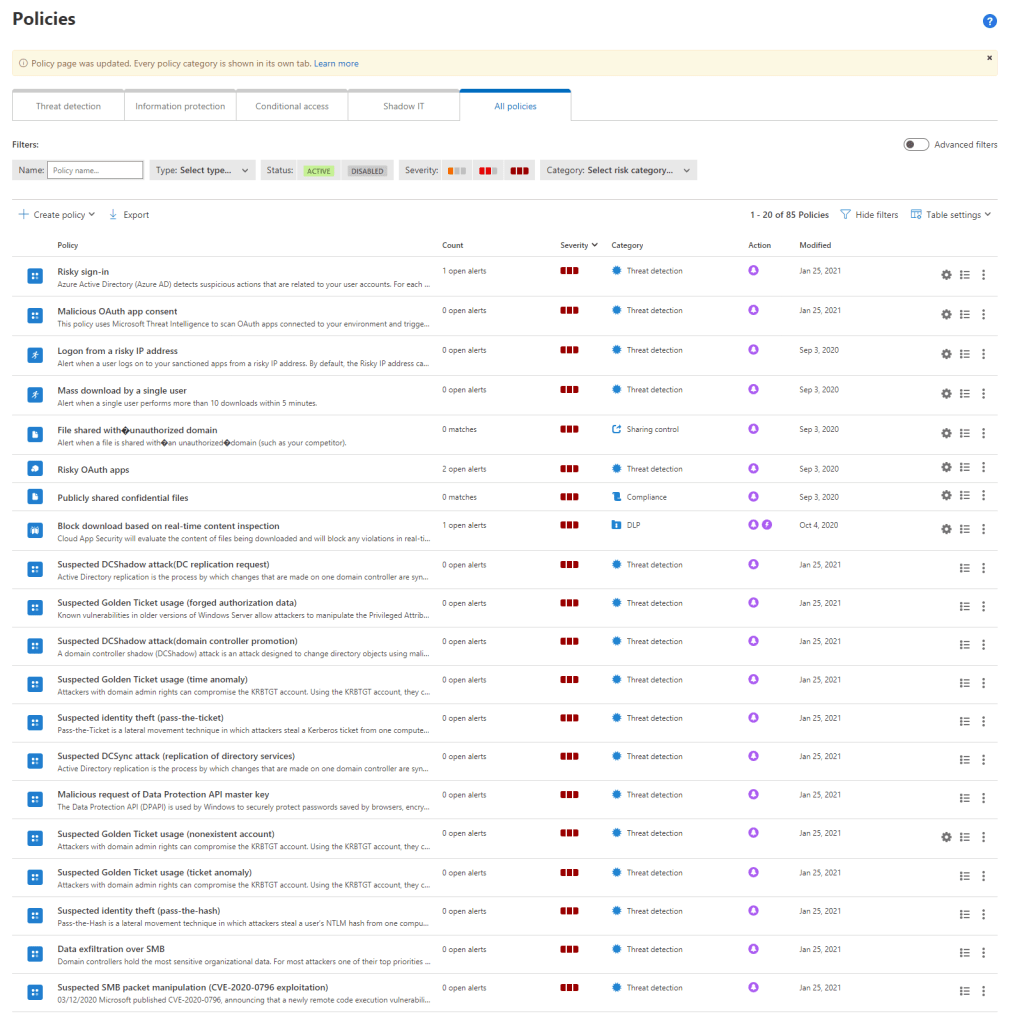Enable the Advanced filters toggle

pyautogui.click(x=916, y=145)
